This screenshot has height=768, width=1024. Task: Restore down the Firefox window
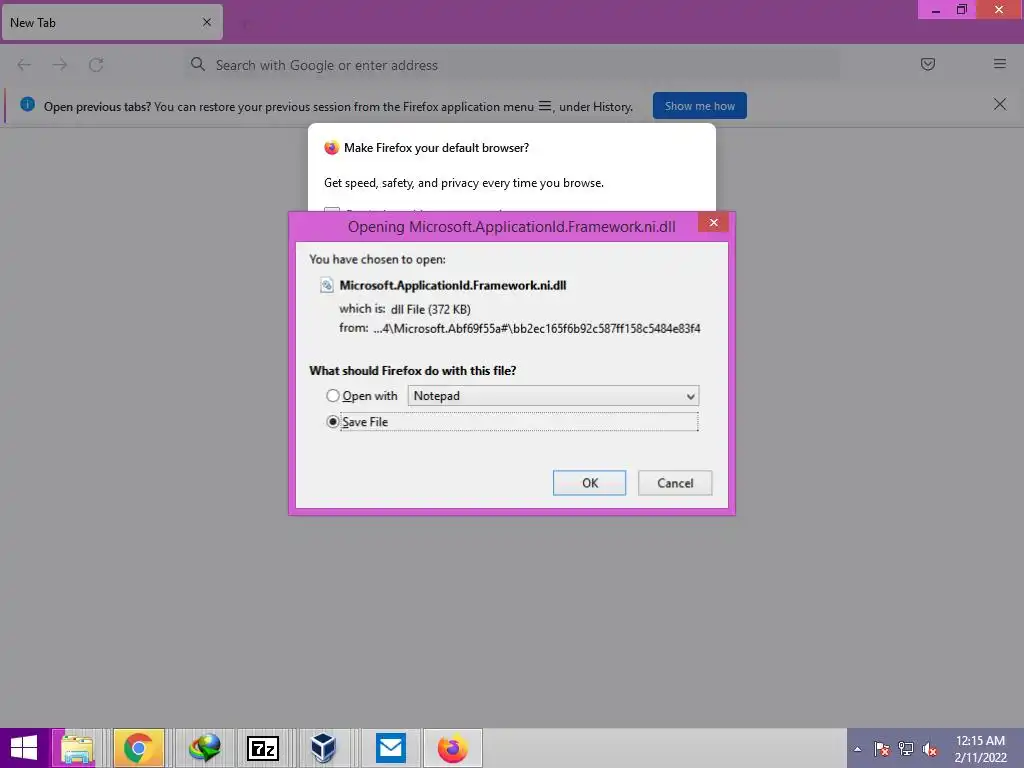point(961,10)
